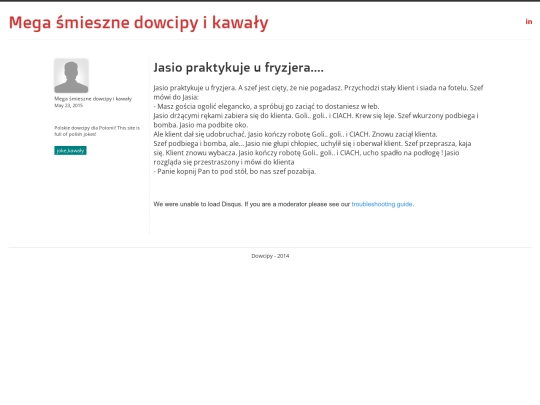Viewport: 540px width, 405px height.
Task: Open author name link under the avatar
Action: (x=93, y=99)
